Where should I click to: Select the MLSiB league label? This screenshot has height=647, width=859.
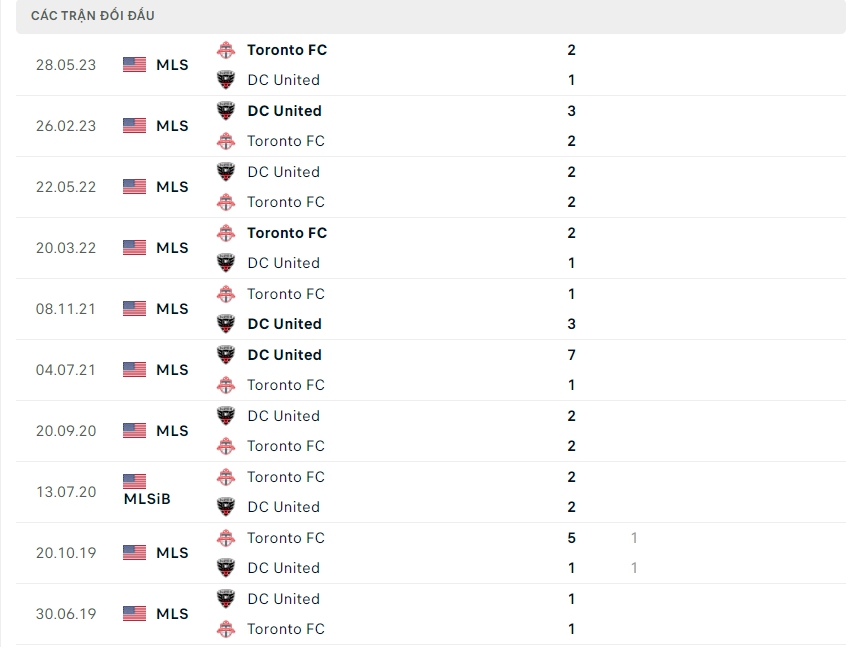pyautogui.click(x=147, y=498)
